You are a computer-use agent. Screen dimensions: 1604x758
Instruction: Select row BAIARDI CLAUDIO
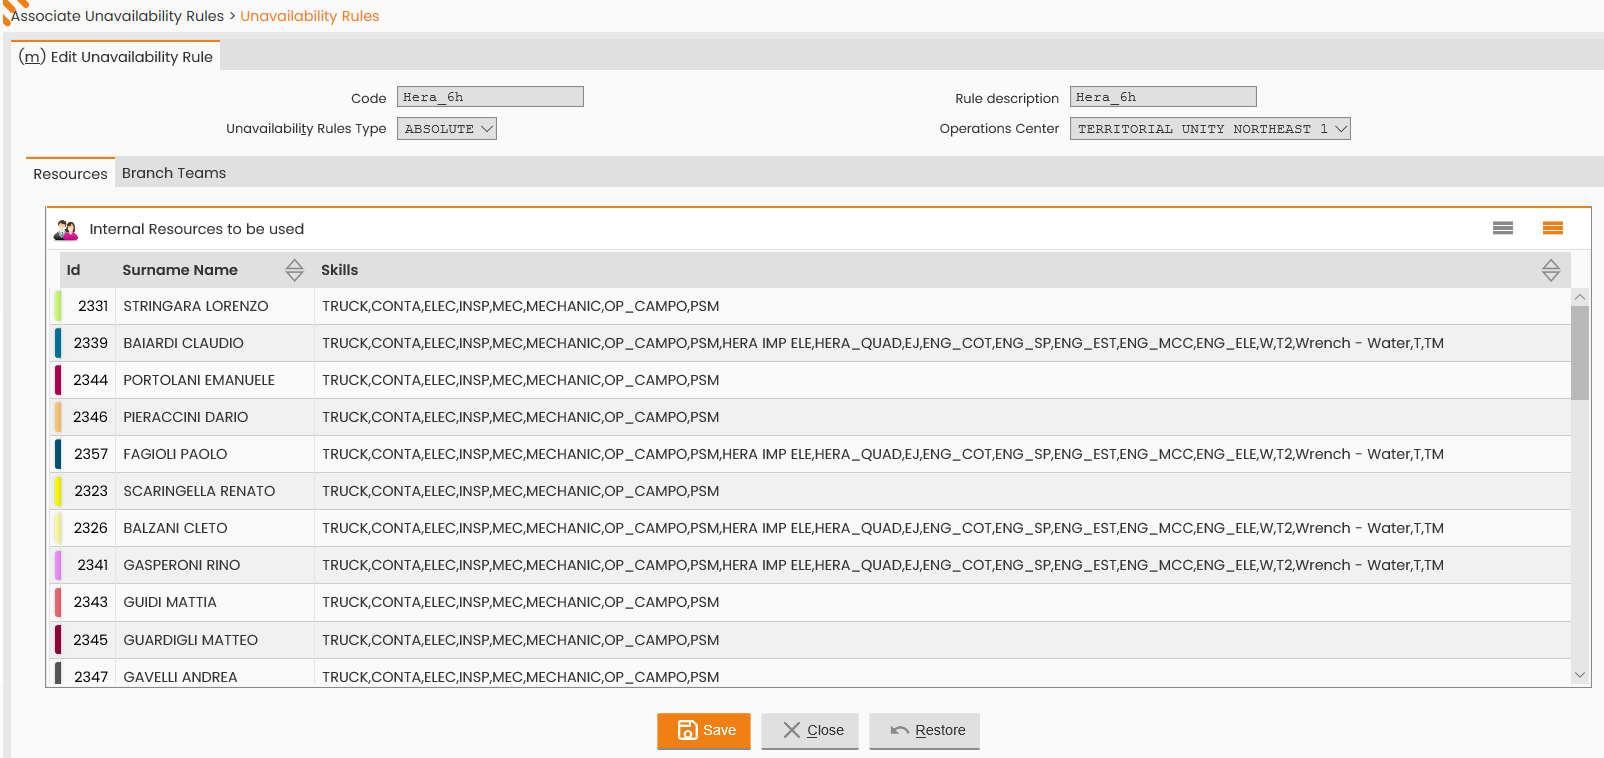(x=811, y=343)
